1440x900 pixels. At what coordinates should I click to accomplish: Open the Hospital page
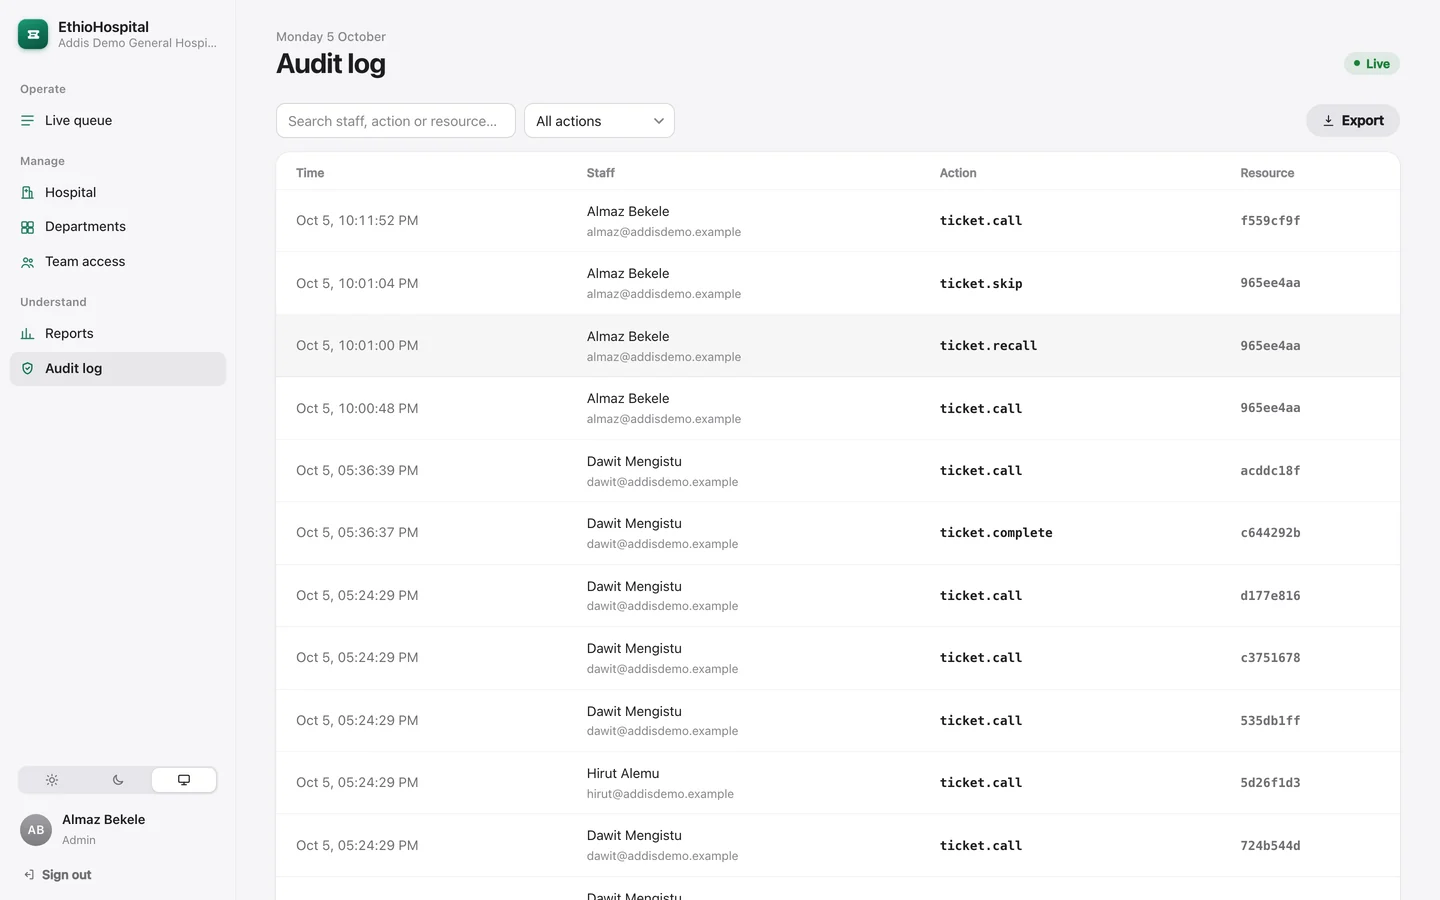pos(118,192)
